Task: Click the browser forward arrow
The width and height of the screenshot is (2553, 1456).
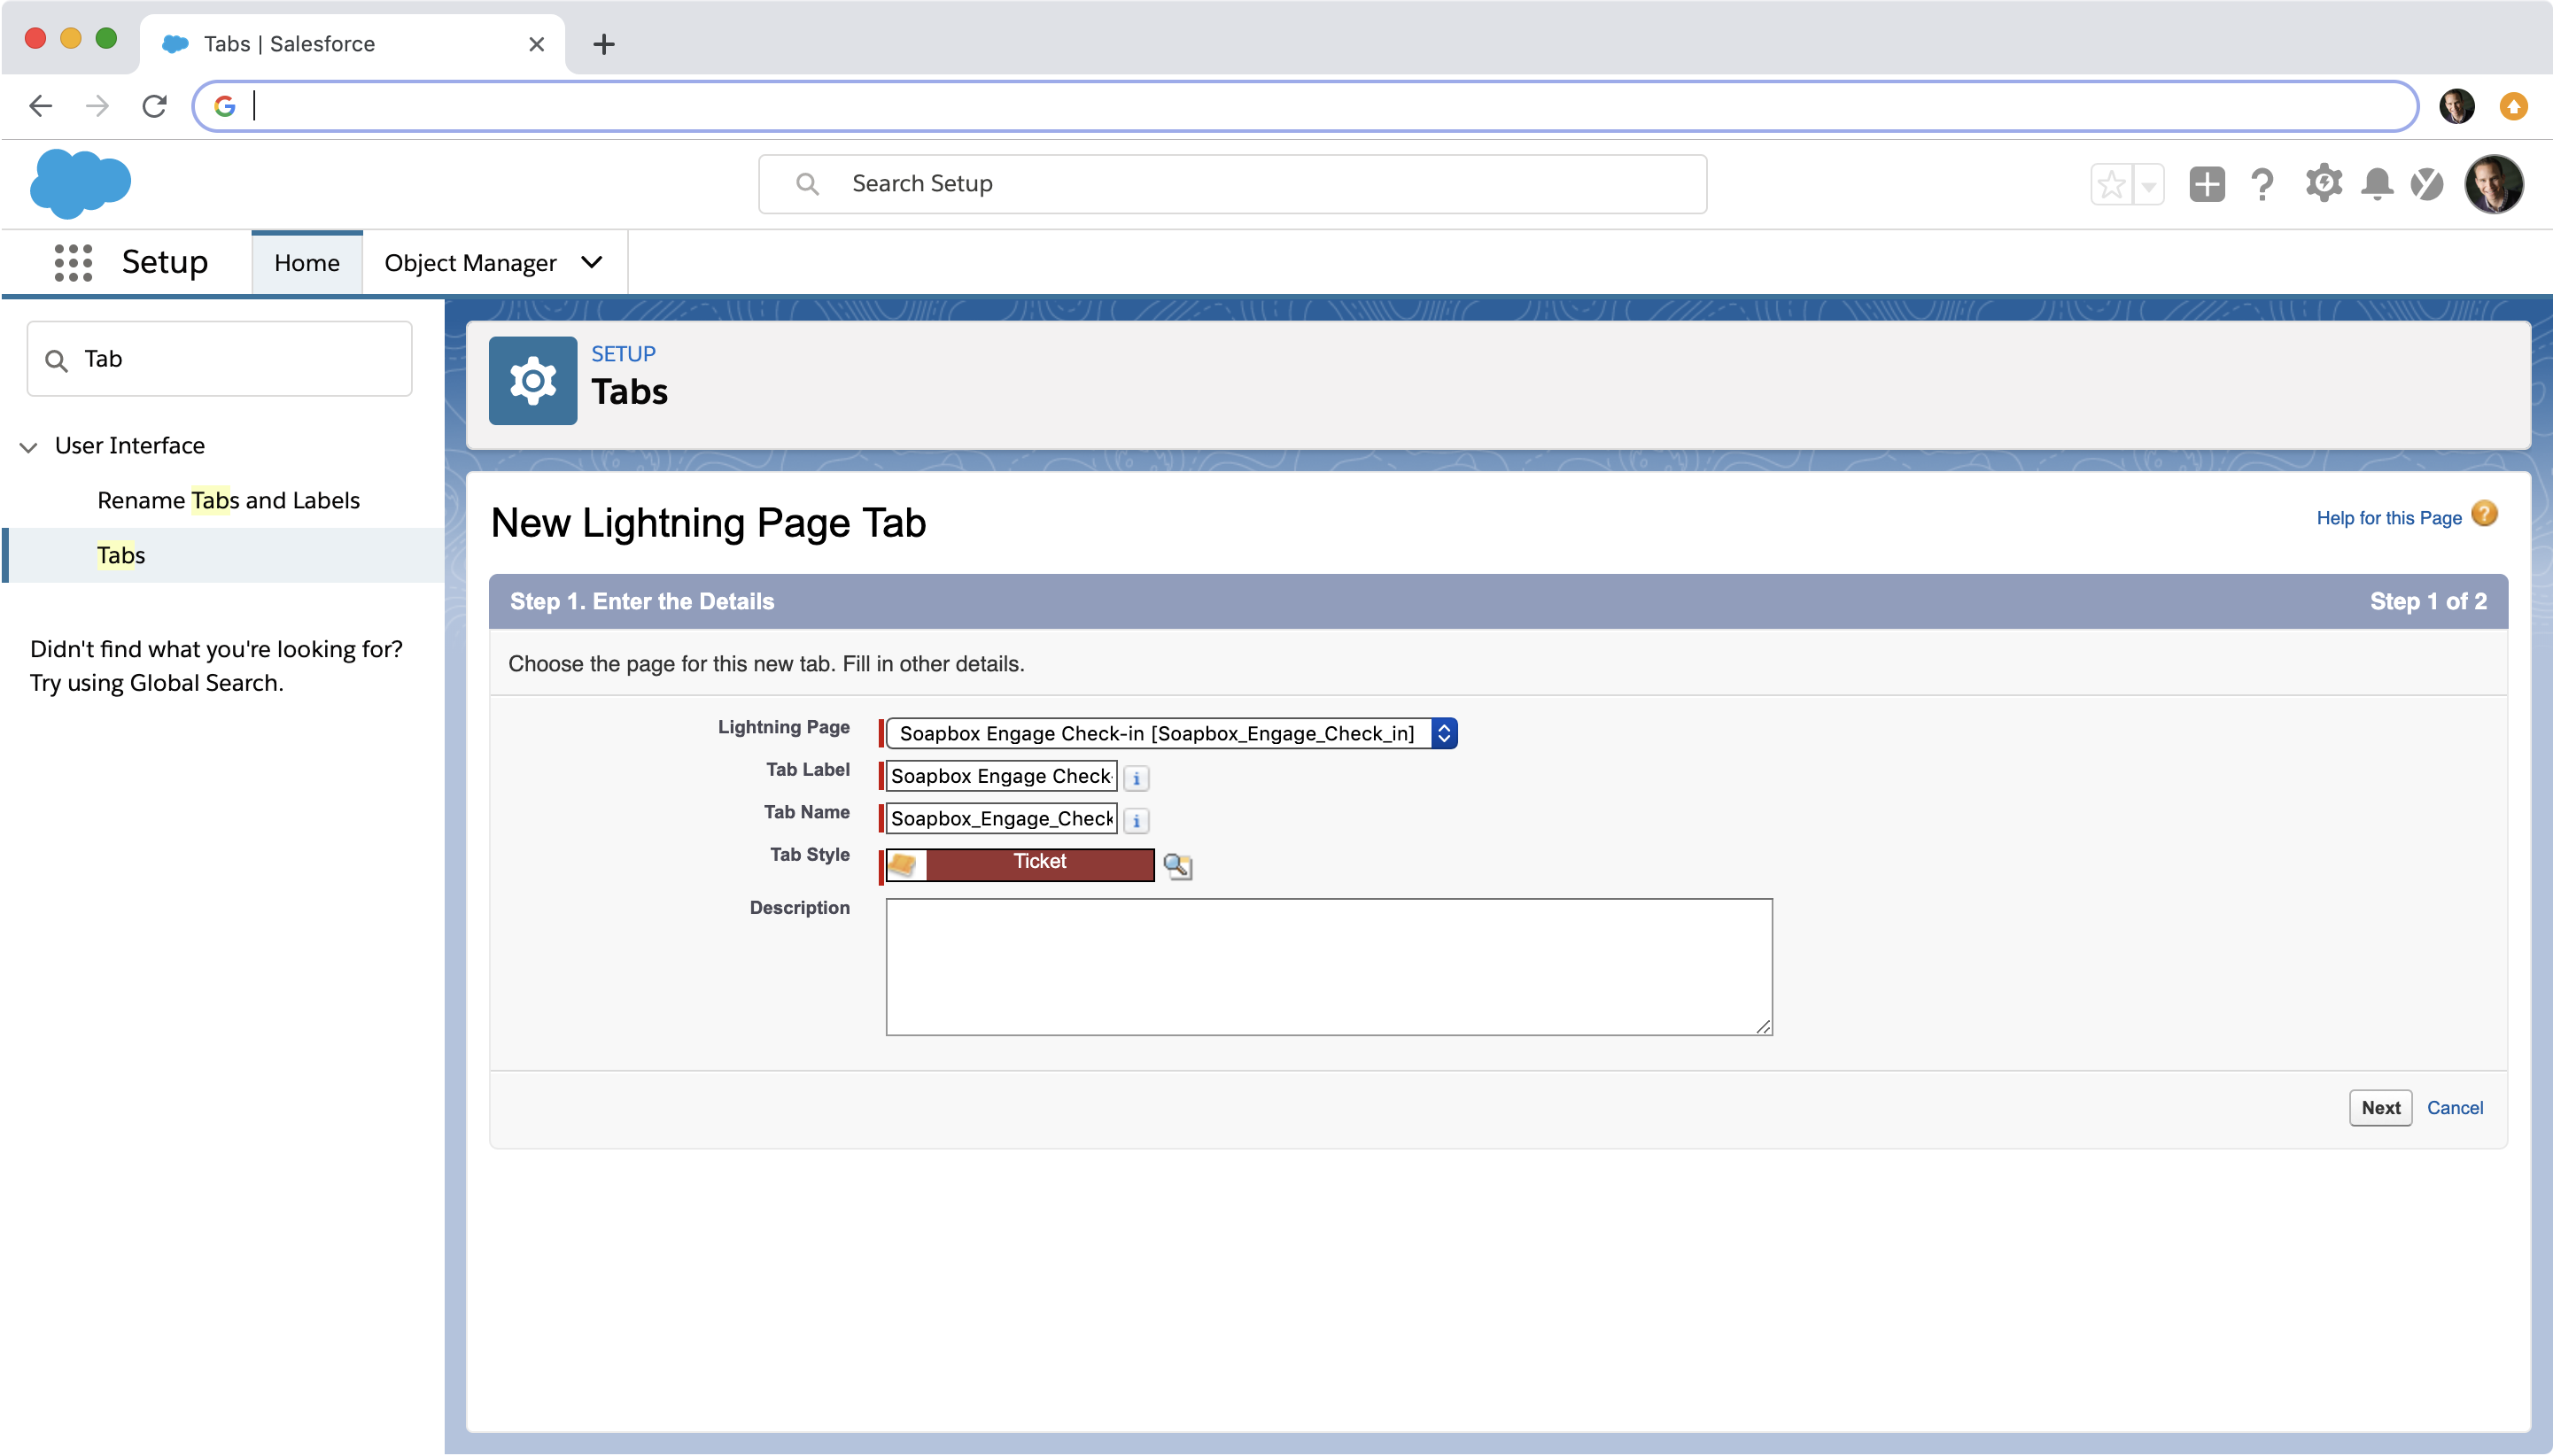Action: pos(97,106)
